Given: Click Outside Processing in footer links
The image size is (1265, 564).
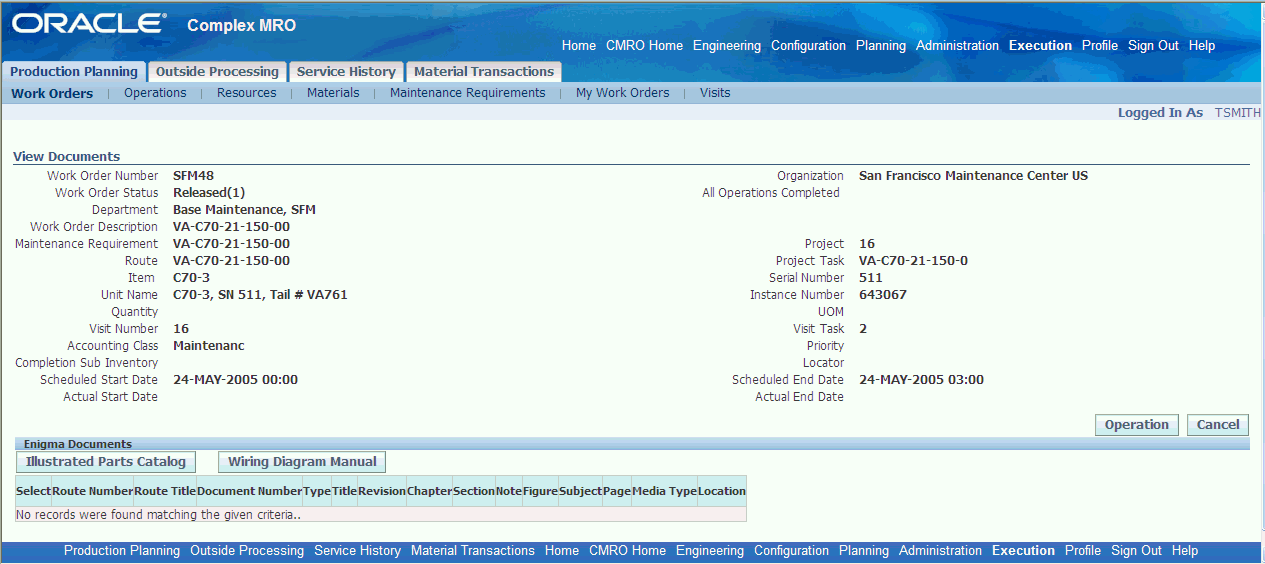Looking at the screenshot, I should [x=247, y=551].
